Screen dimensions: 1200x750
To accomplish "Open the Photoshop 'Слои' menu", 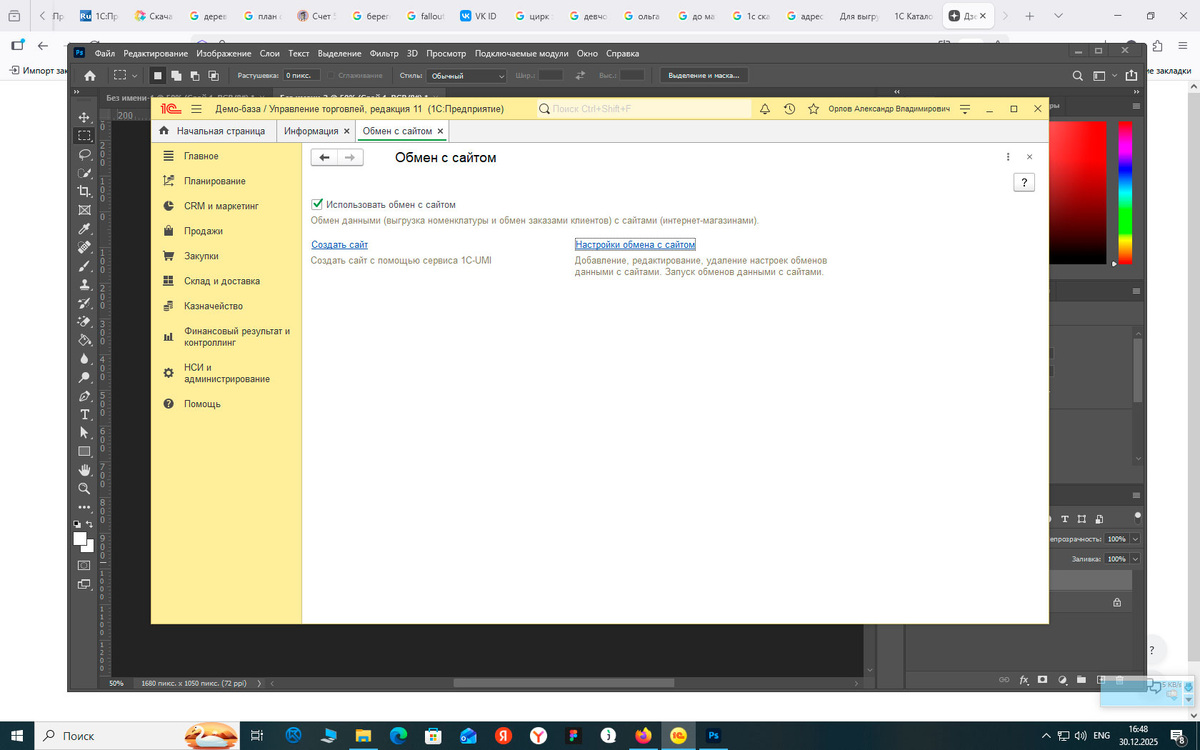I will (x=269, y=53).
